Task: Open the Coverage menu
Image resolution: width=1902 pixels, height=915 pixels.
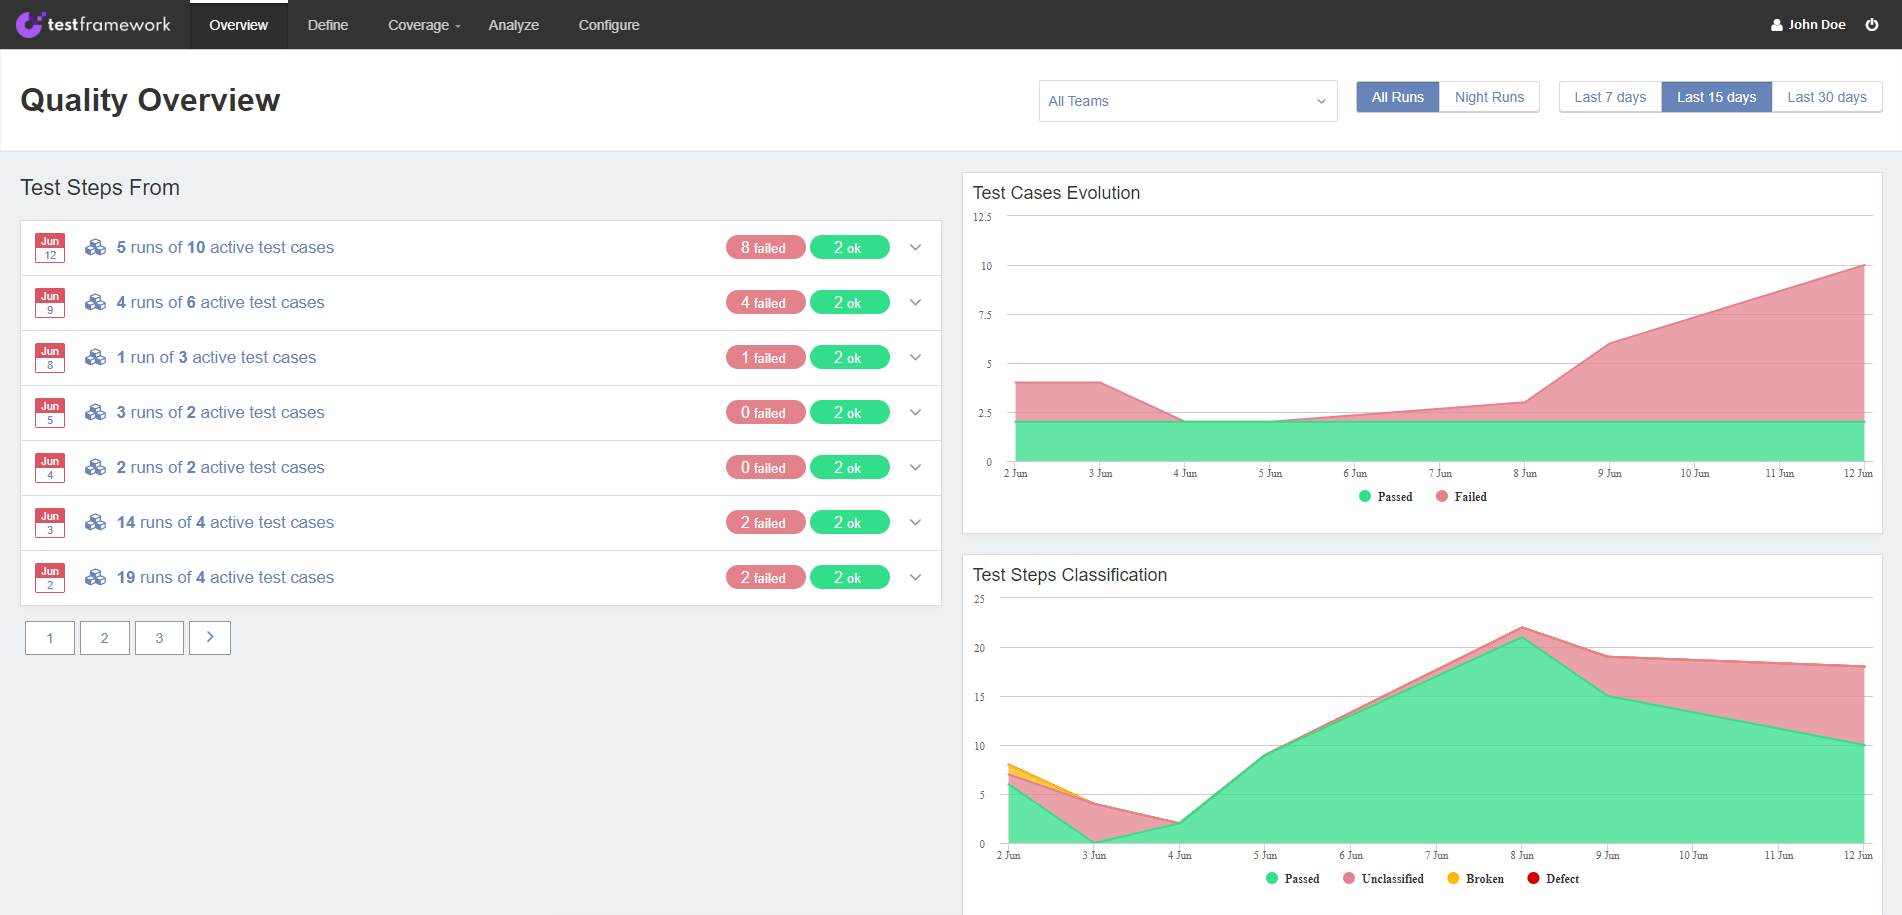Action: (x=420, y=25)
